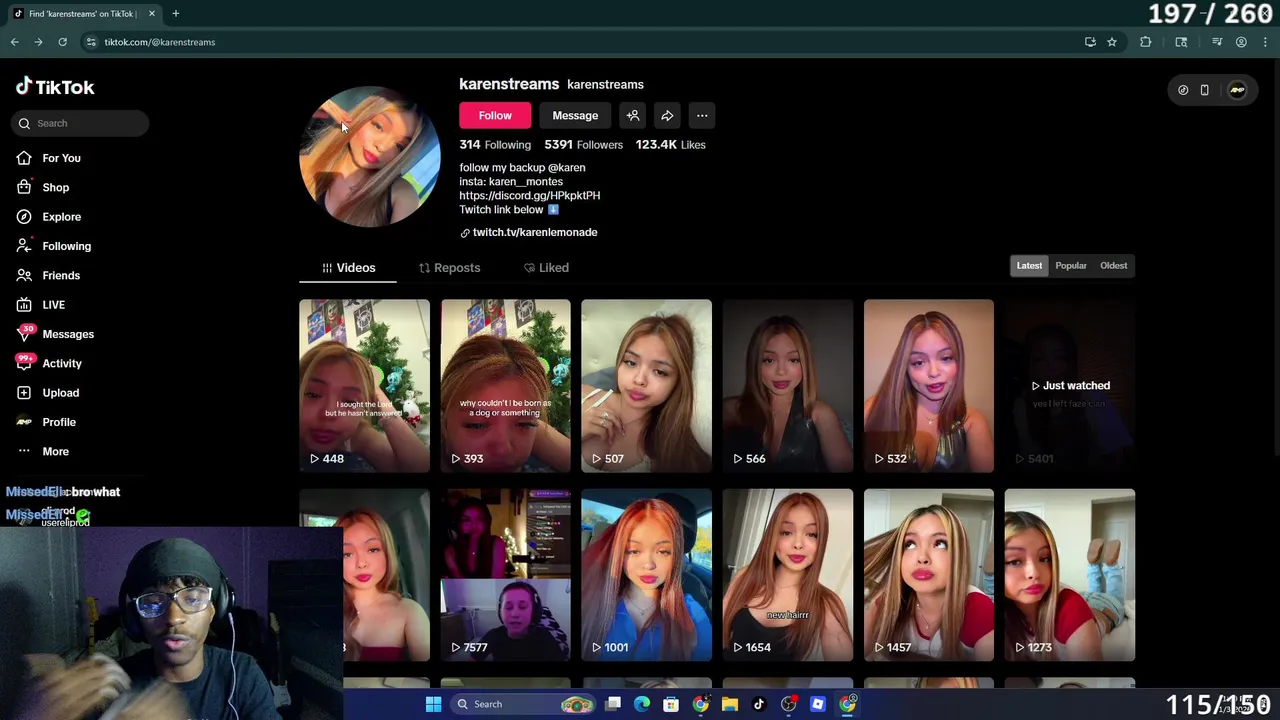
Task: Open your own Profile from the sidebar
Action: point(45,422)
